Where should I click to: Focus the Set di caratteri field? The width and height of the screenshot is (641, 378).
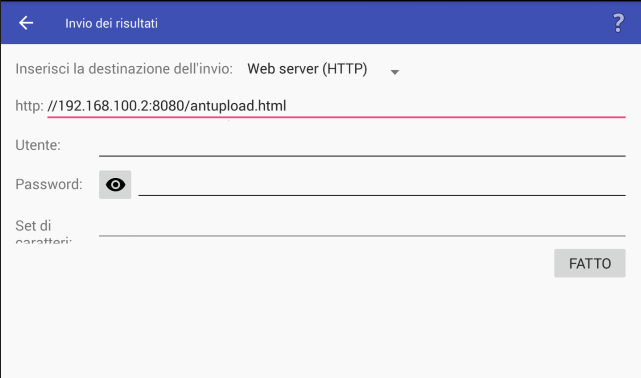[x=362, y=226]
